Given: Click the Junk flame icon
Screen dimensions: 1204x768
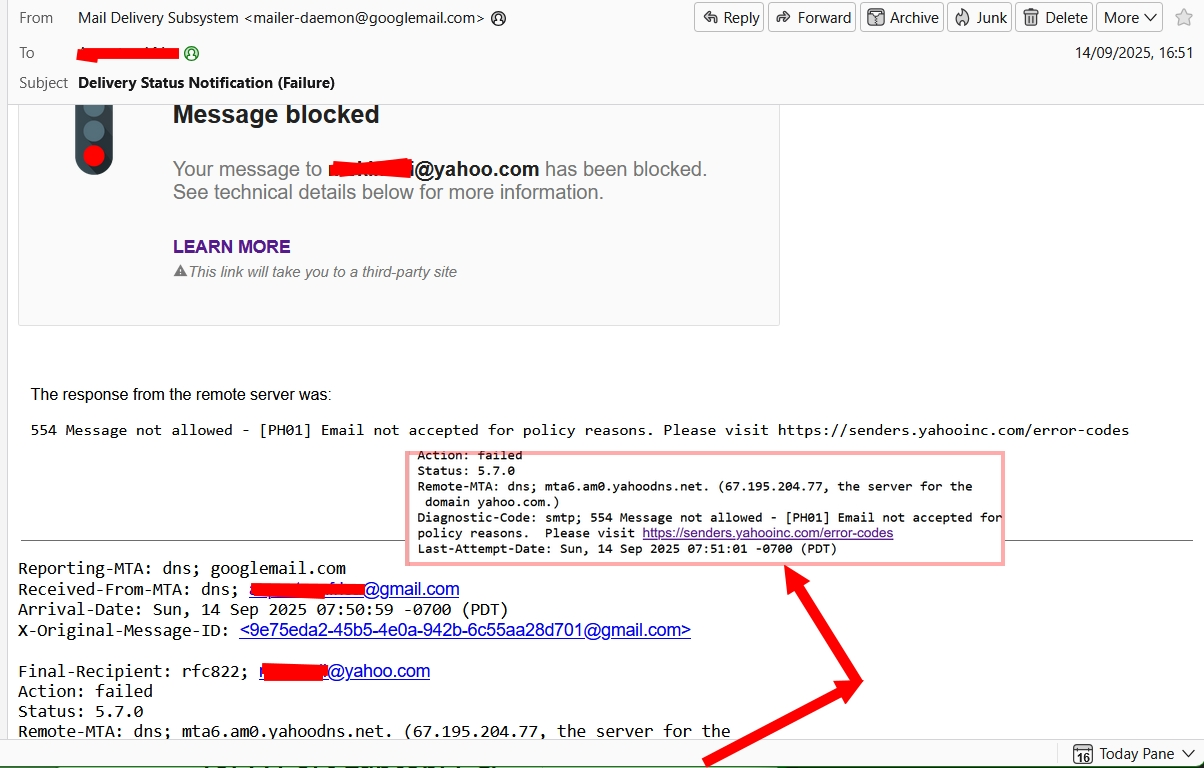Looking at the screenshot, I should [962, 17].
